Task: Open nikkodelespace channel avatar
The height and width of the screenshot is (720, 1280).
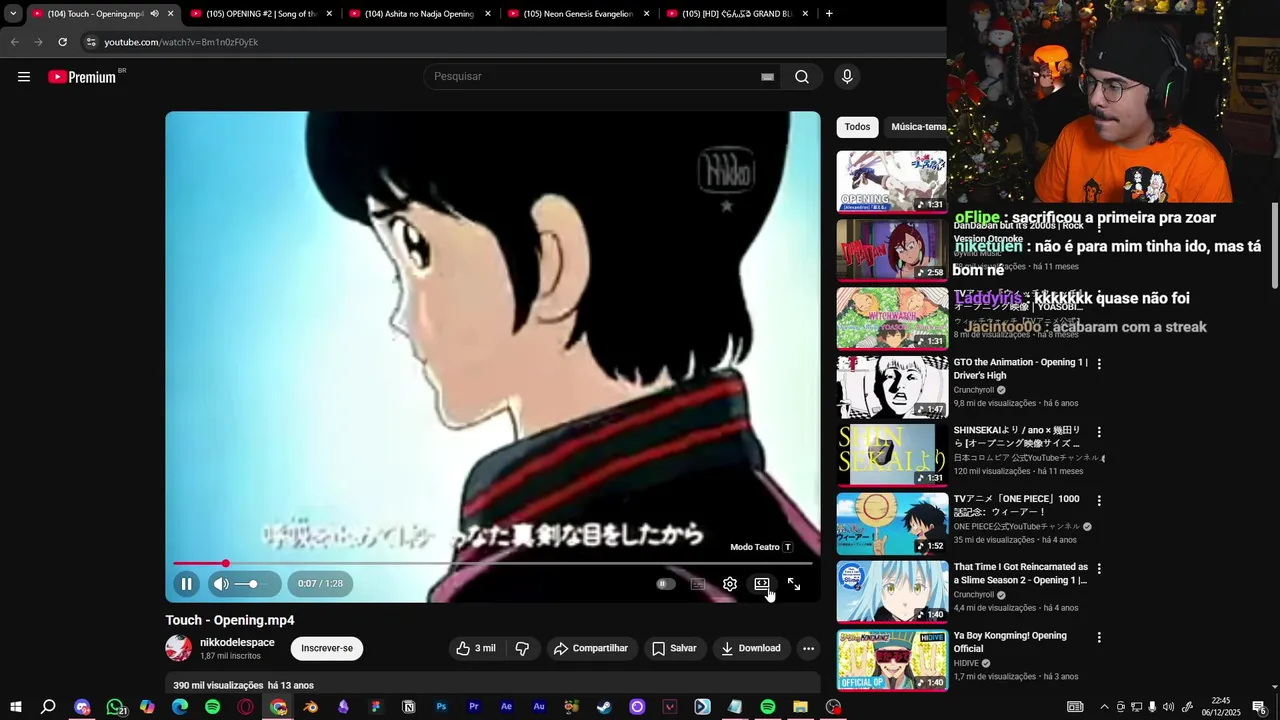Action: click(x=179, y=648)
